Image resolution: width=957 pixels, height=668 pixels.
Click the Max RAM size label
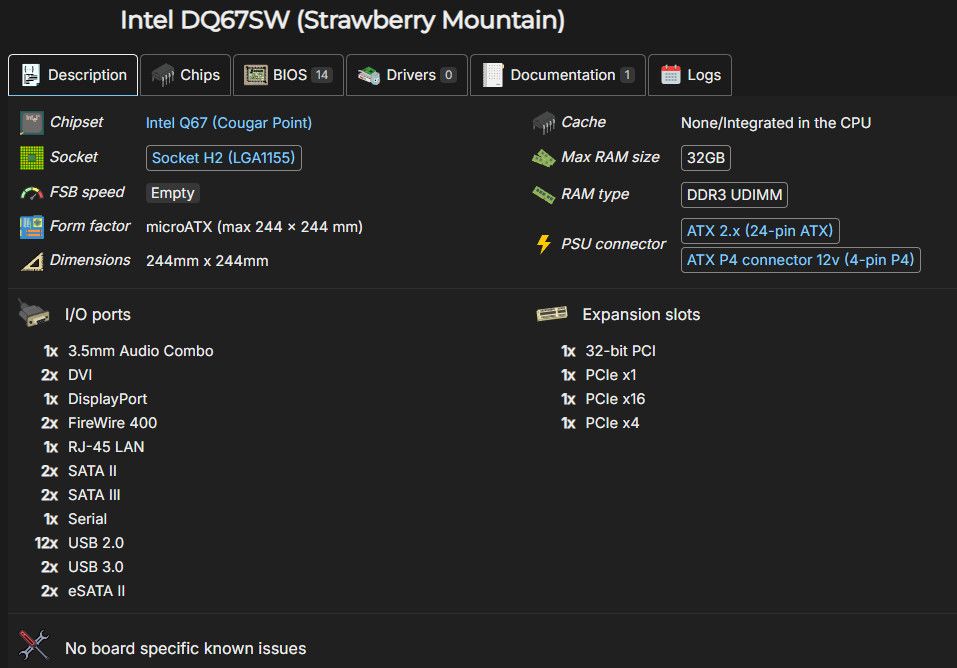(x=610, y=158)
